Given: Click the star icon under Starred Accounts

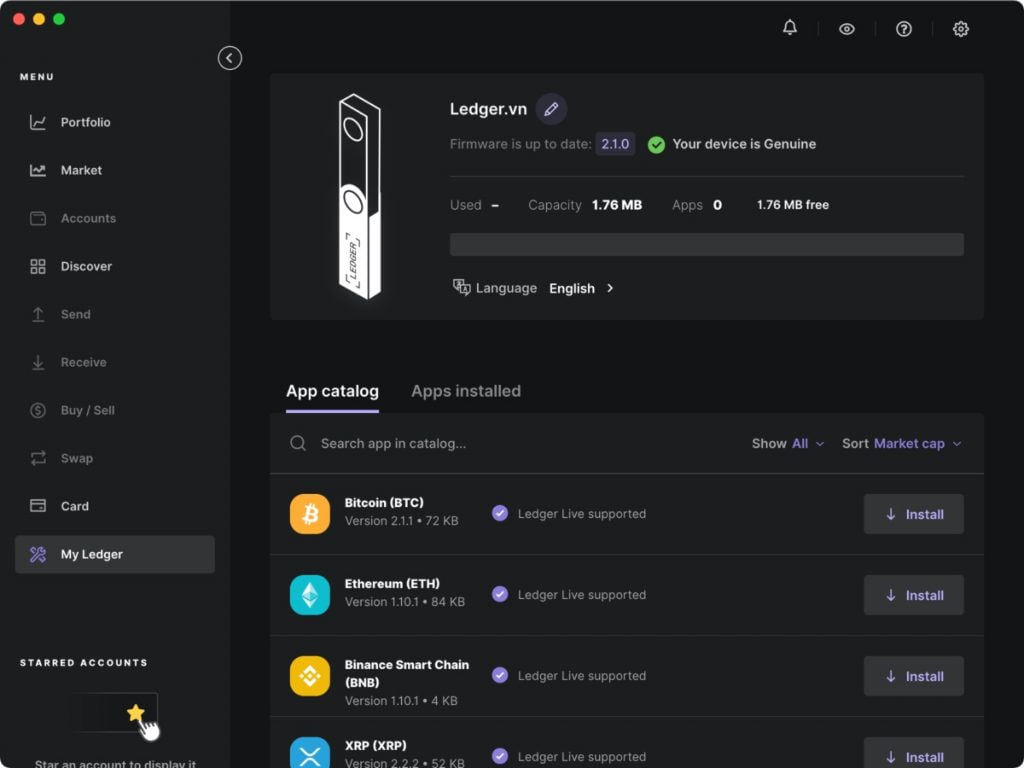Looking at the screenshot, I should tap(135, 712).
